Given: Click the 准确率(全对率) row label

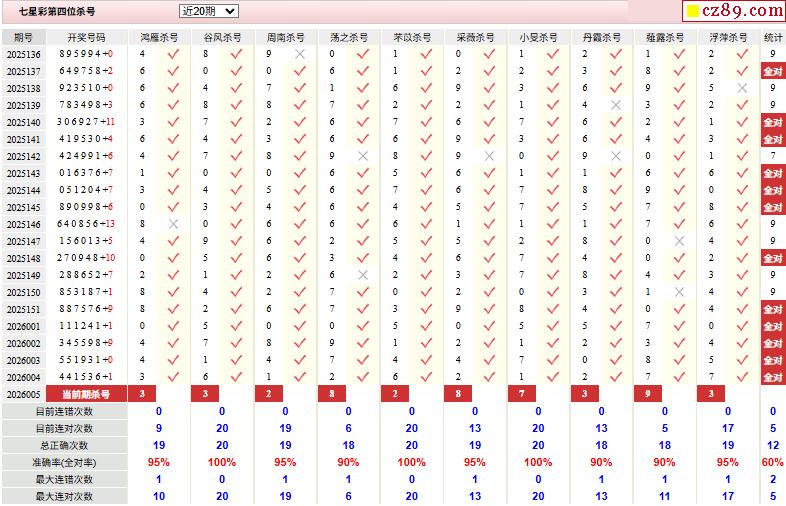Looking at the screenshot, I should pos(64,462).
